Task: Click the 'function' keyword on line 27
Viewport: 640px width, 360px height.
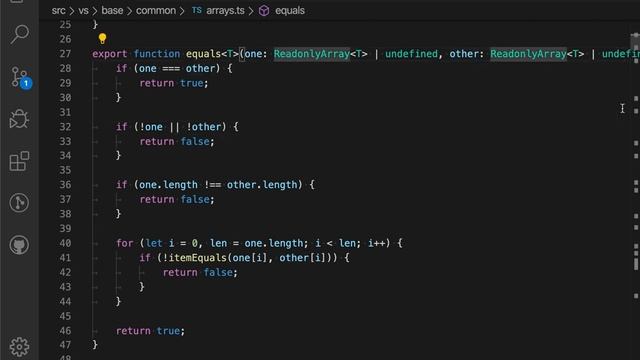Action: point(157,54)
